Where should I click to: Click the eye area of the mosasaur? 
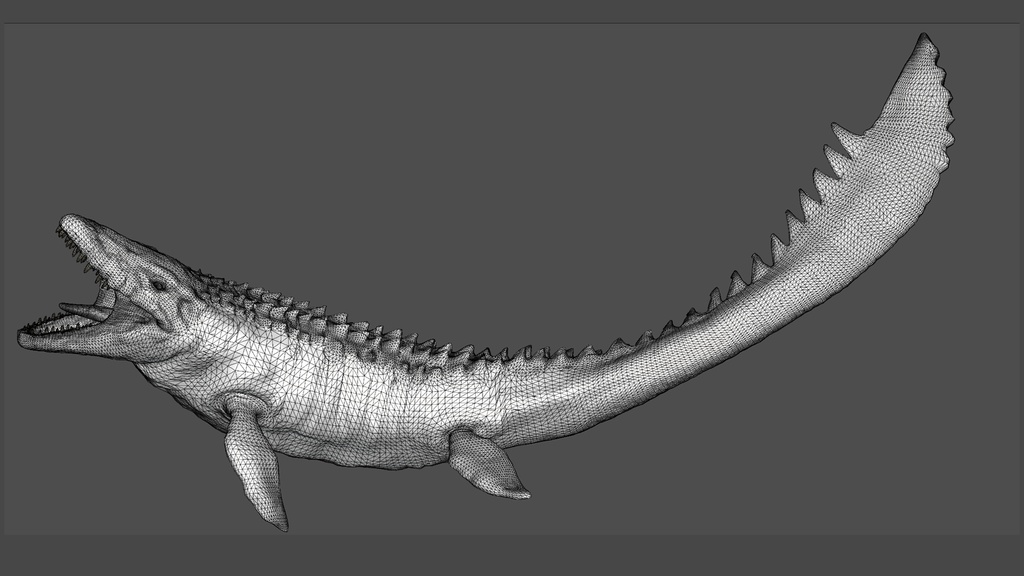point(160,285)
